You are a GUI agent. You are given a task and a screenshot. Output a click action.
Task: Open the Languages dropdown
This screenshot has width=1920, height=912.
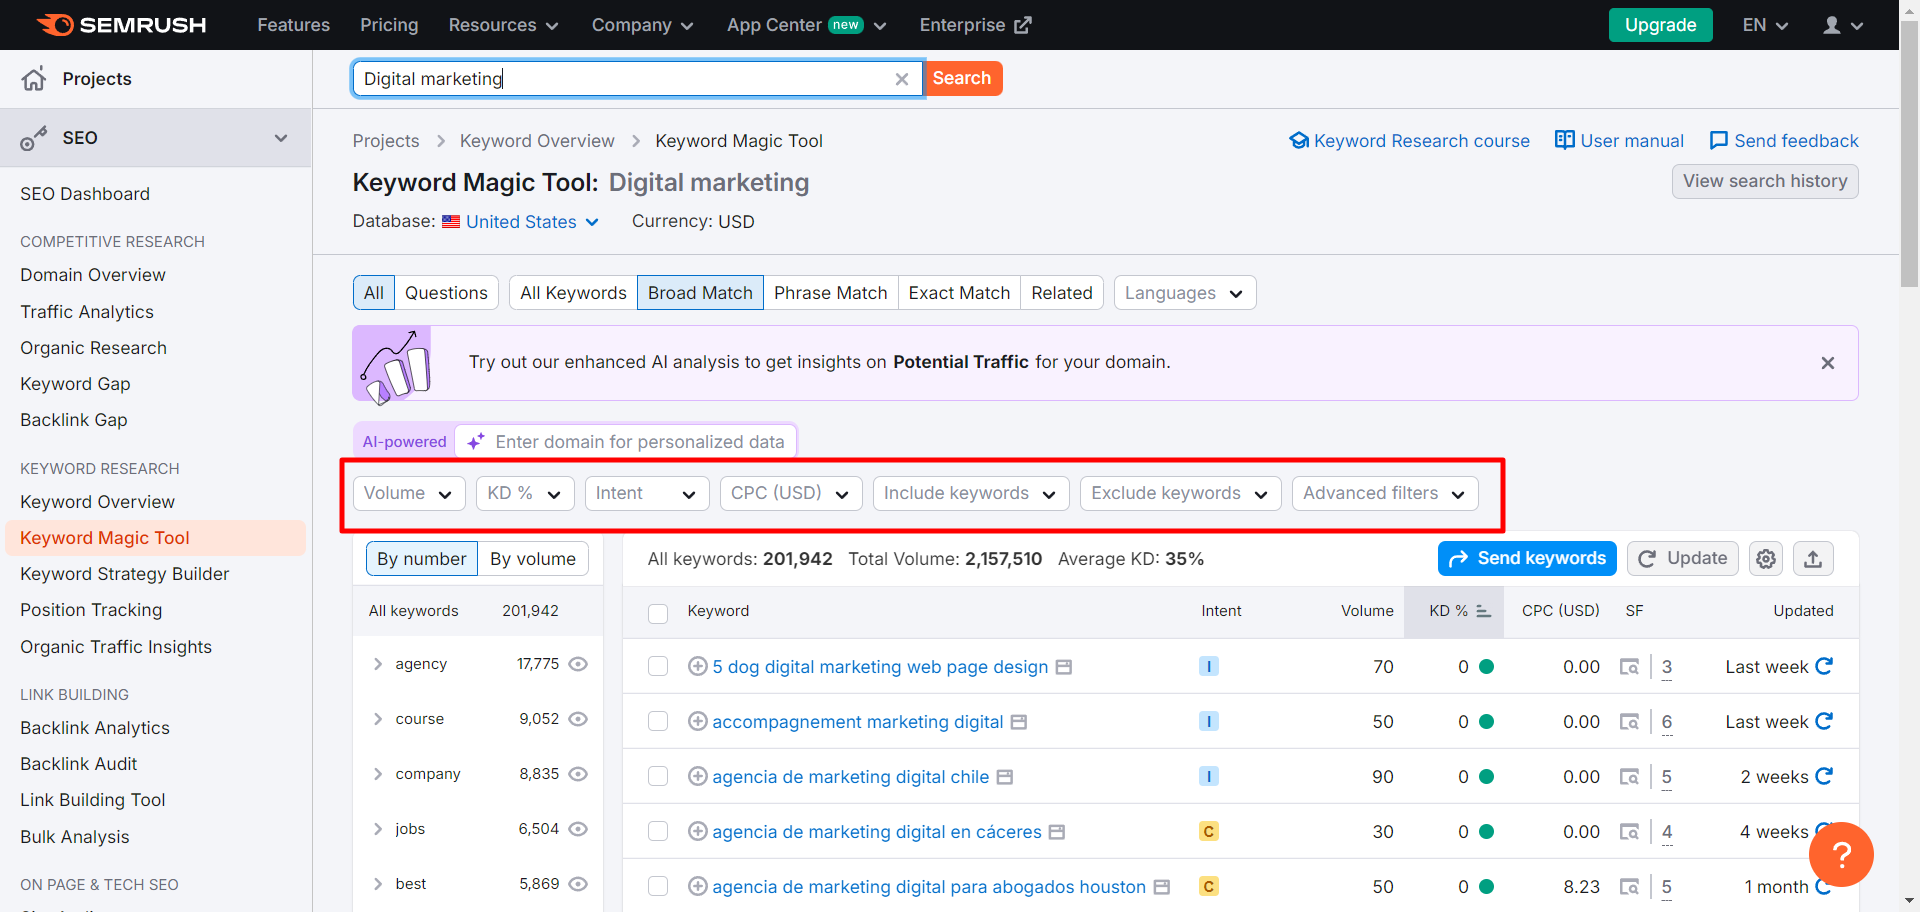click(x=1185, y=293)
